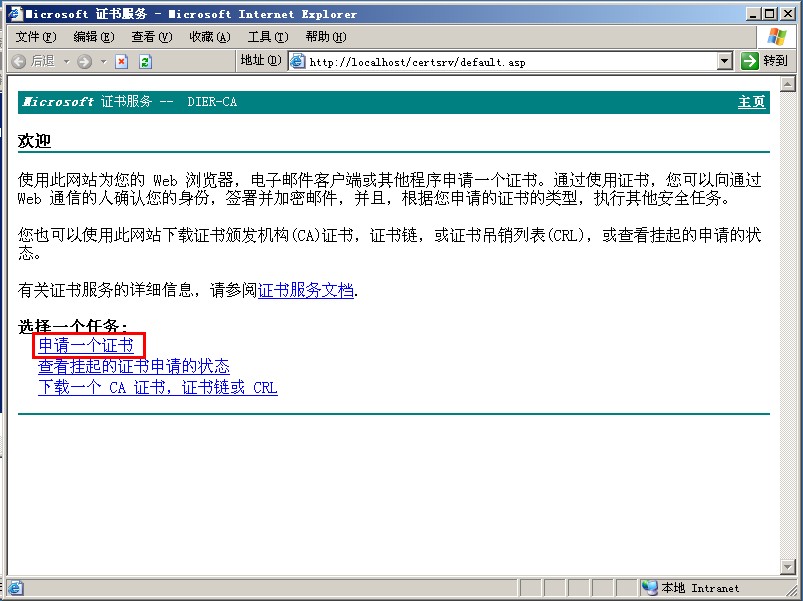Open the 工具(T) menu
The height and width of the screenshot is (601, 803).
pos(267,37)
